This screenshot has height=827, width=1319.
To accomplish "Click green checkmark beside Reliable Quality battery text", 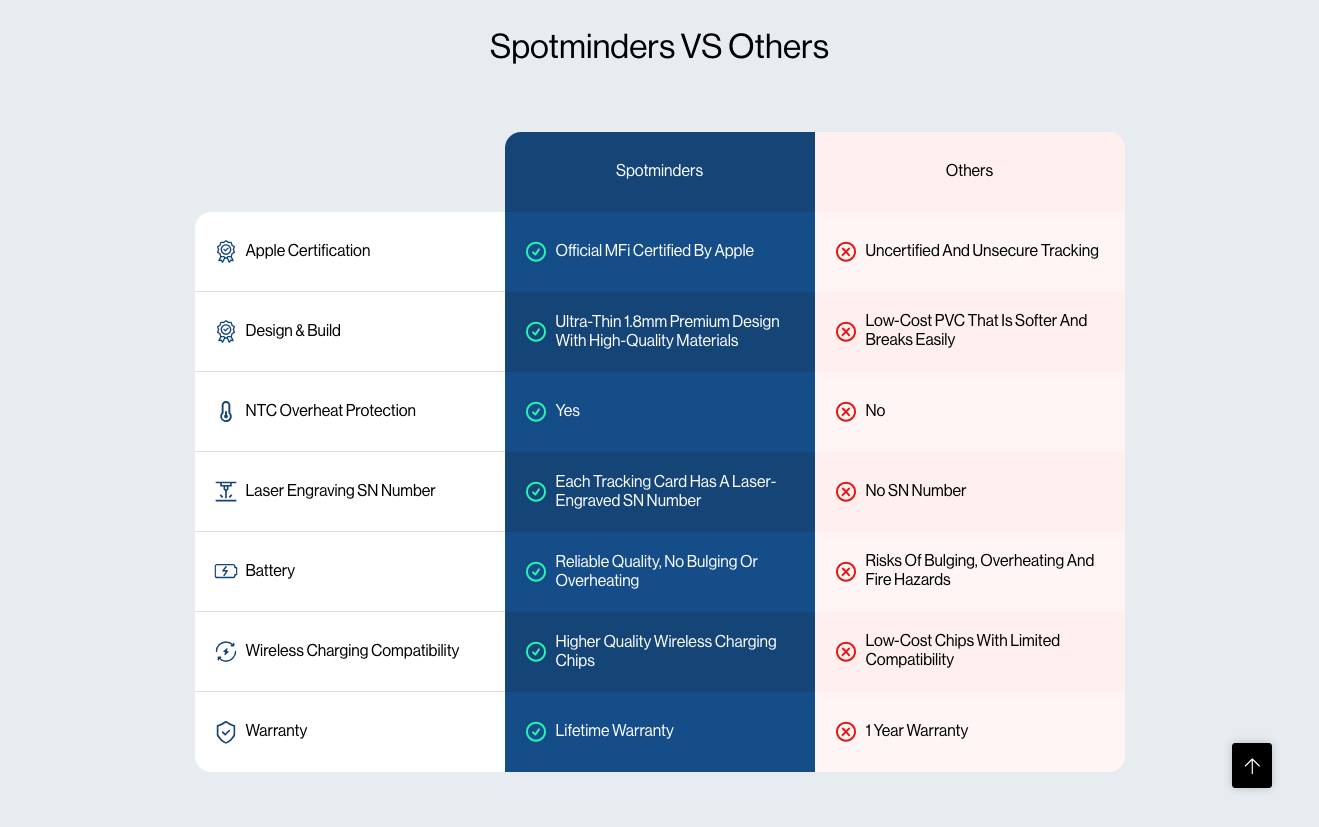I will click(x=536, y=571).
